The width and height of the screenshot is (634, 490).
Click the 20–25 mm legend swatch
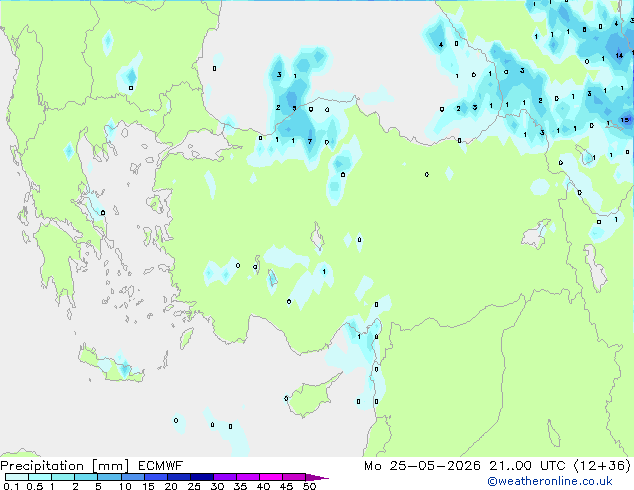point(178,477)
